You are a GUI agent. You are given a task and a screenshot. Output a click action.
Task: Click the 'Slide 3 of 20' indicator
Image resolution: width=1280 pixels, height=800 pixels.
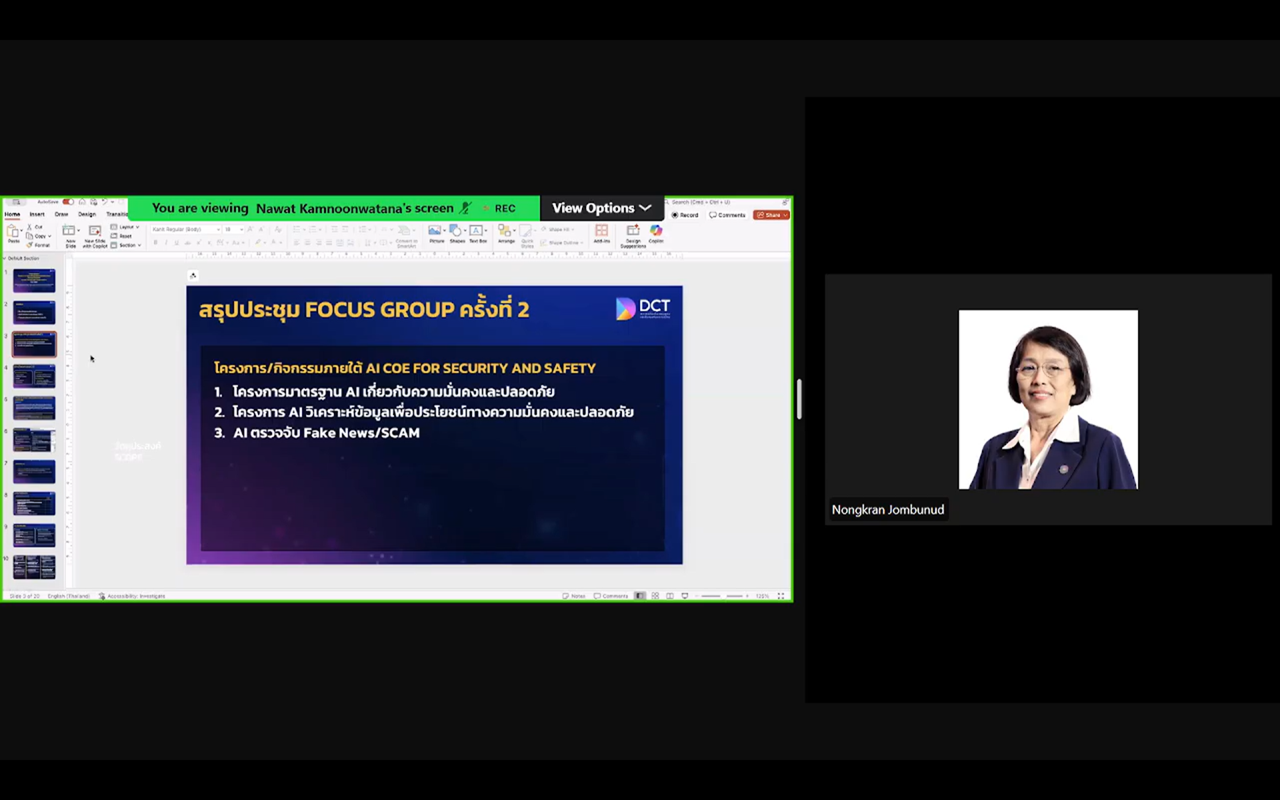[25, 596]
